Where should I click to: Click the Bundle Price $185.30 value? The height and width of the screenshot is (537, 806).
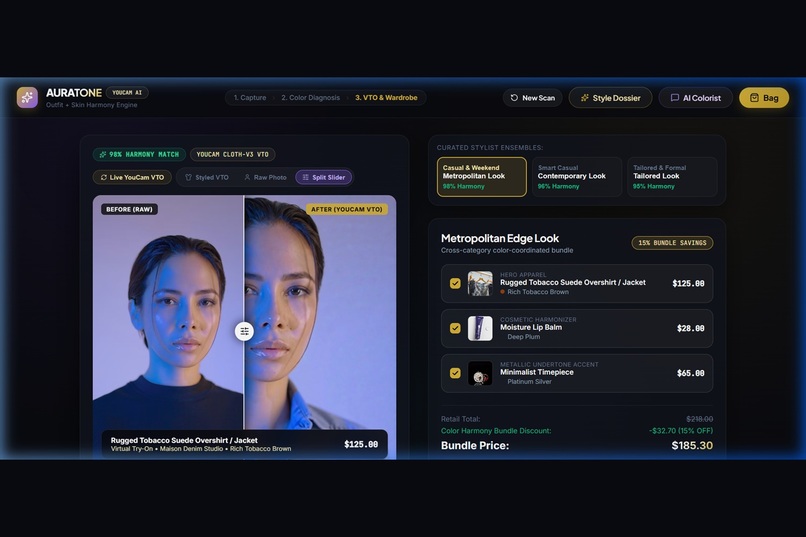point(692,446)
